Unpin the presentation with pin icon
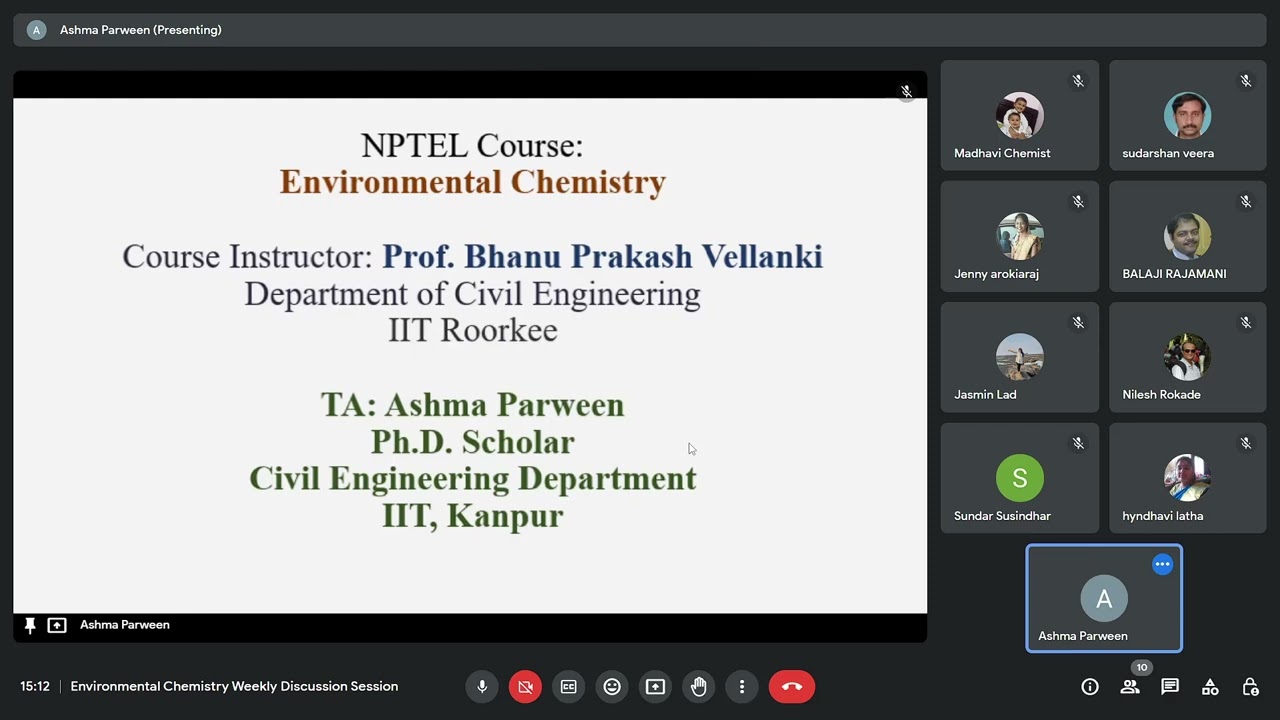Viewport: 1280px width, 720px height. 30,625
